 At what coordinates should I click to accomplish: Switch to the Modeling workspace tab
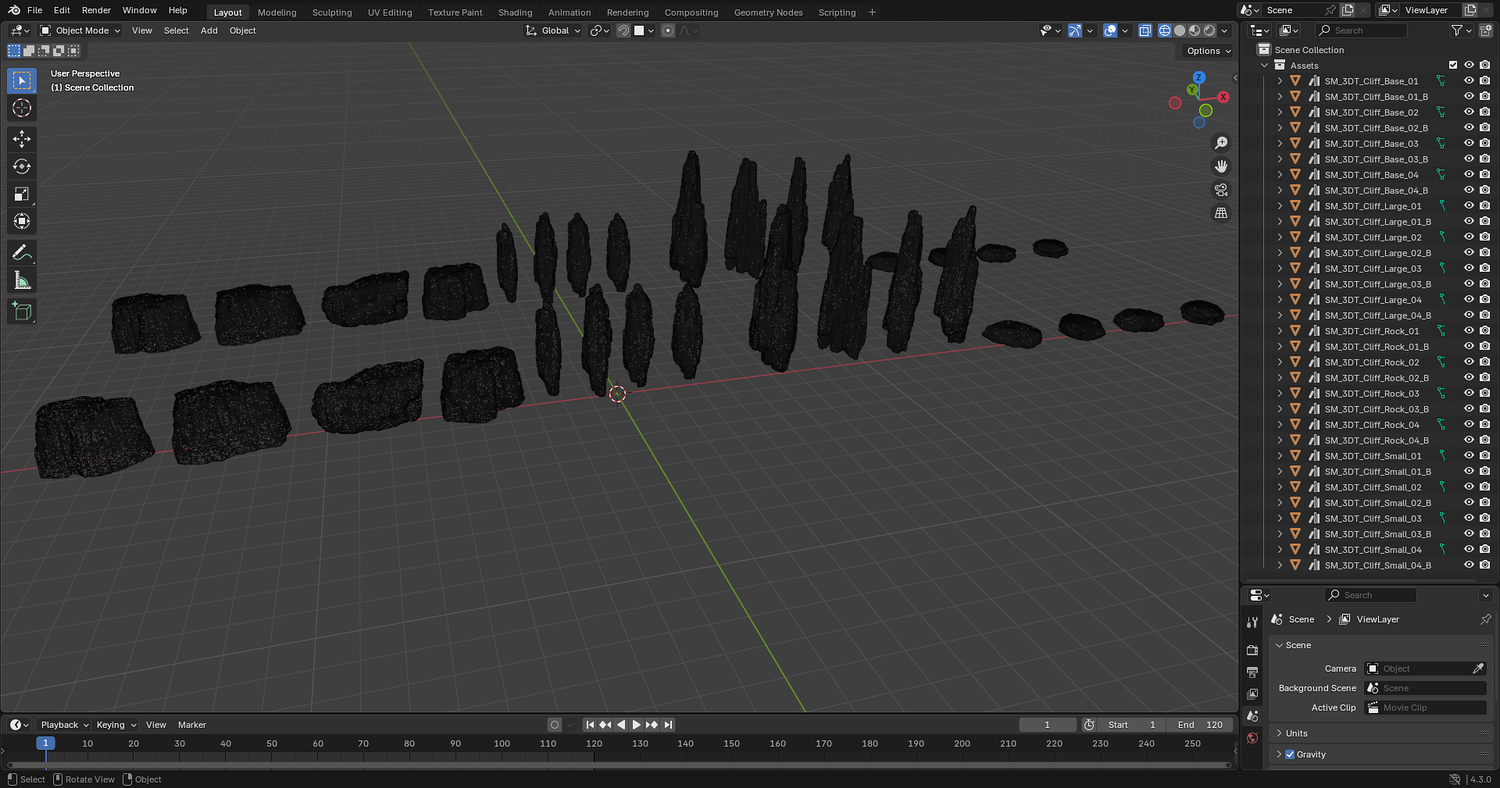277,12
